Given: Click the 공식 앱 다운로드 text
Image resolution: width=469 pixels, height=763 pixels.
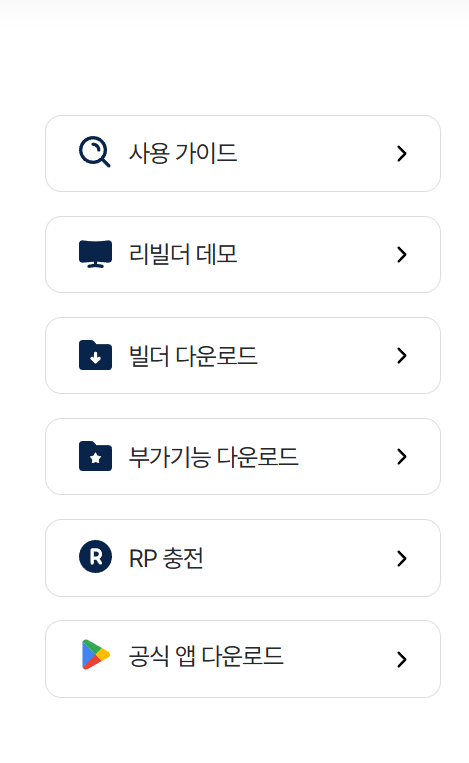Looking at the screenshot, I should (x=206, y=655).
